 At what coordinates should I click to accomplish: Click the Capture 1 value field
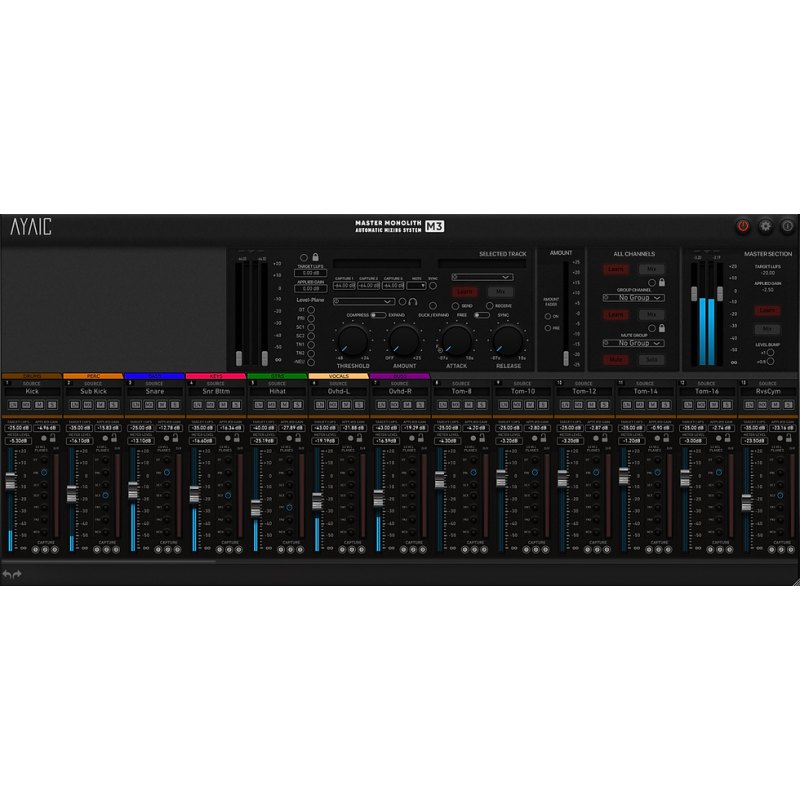click(344, 286)
